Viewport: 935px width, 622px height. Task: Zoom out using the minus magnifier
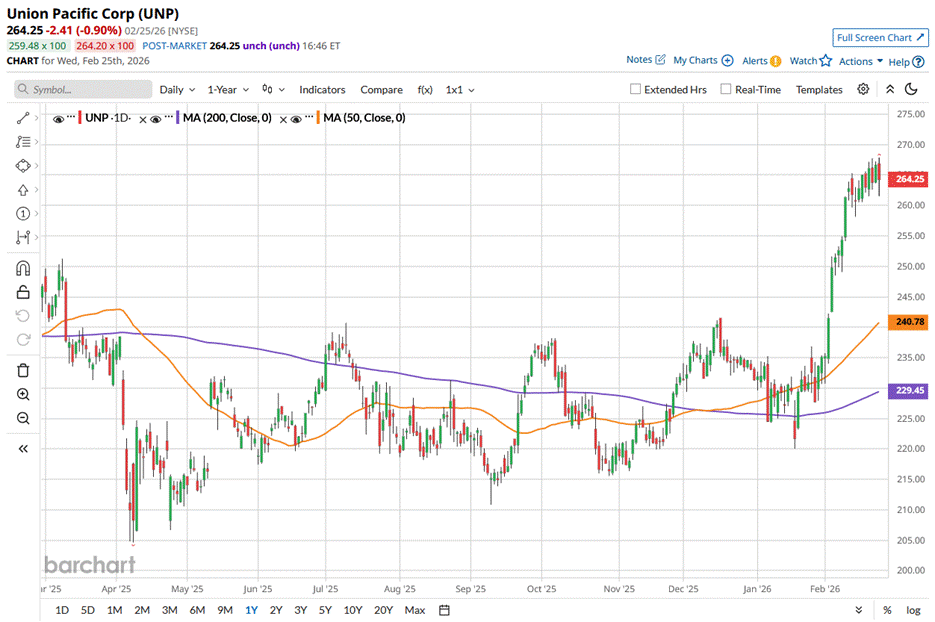23,418
